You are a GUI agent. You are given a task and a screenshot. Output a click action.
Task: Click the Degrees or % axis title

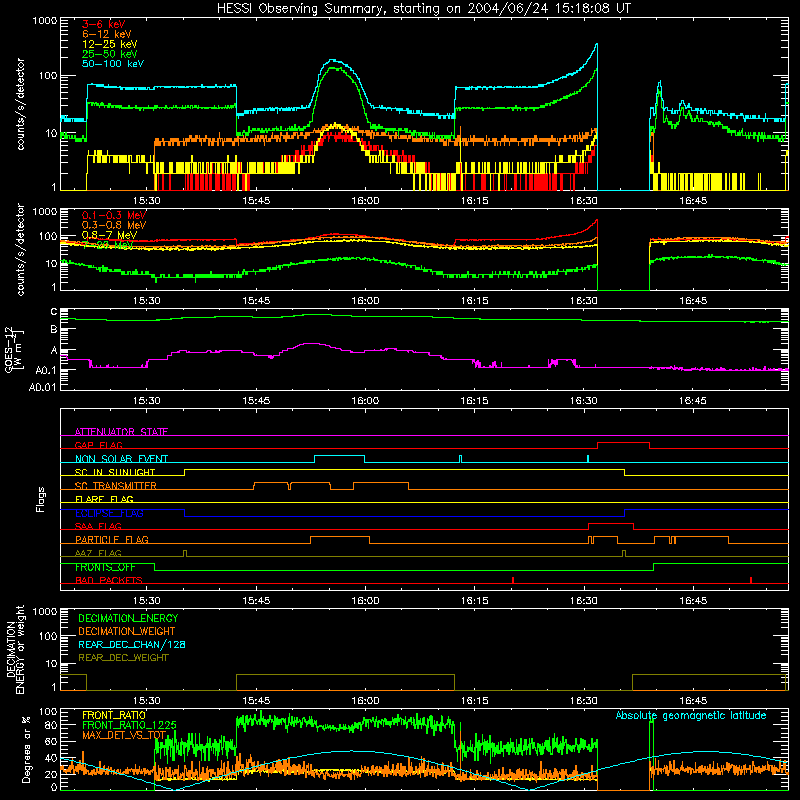[27, 749]
